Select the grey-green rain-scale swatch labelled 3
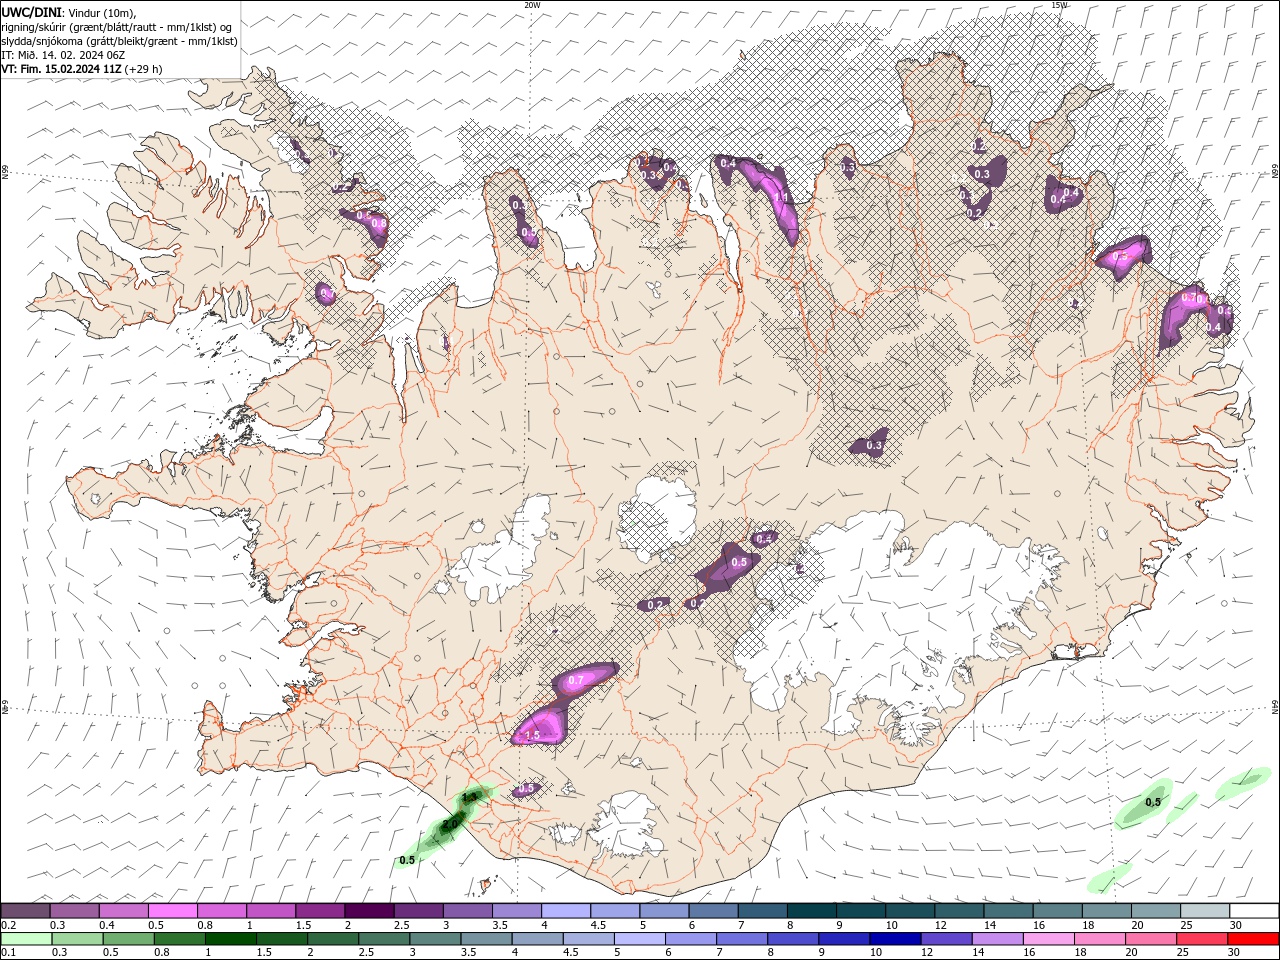Image resolution: width=1280 pixels, height=960 pixels. point(434,939)
